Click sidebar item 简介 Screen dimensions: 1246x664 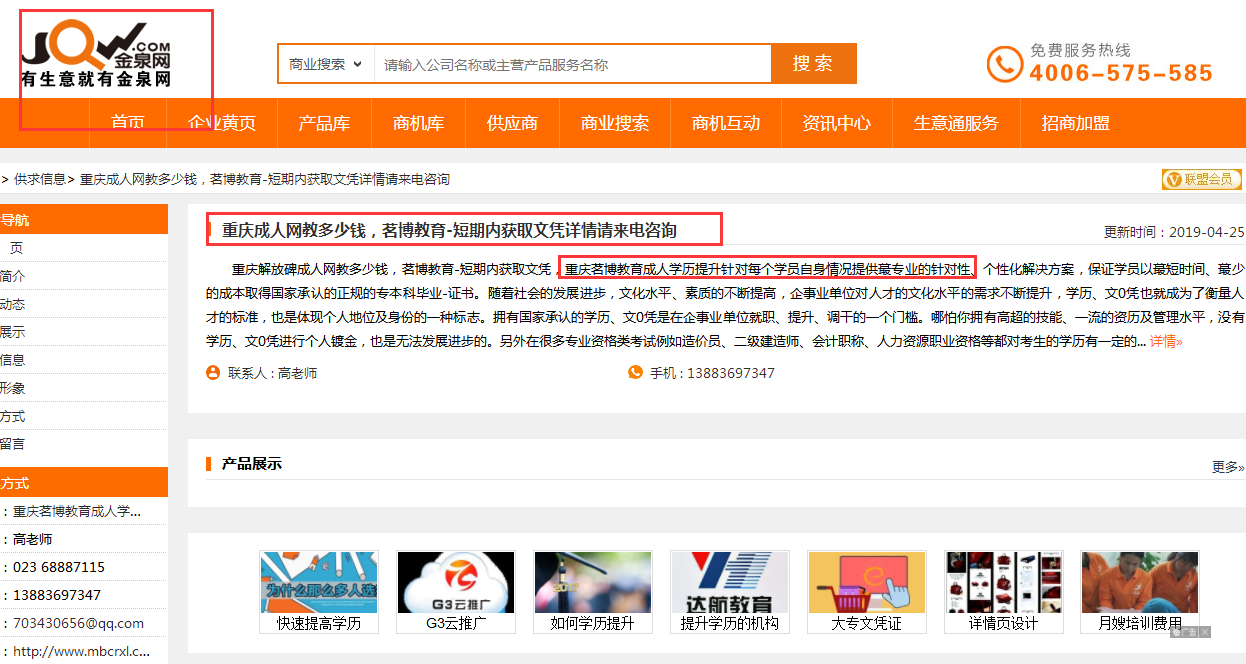click(x=13, y=276)
